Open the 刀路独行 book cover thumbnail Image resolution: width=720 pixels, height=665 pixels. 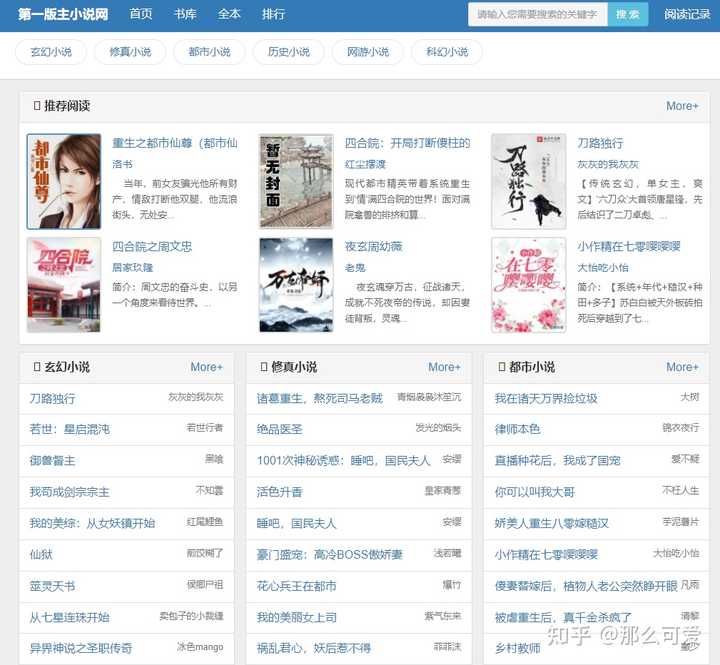[529, 181]
